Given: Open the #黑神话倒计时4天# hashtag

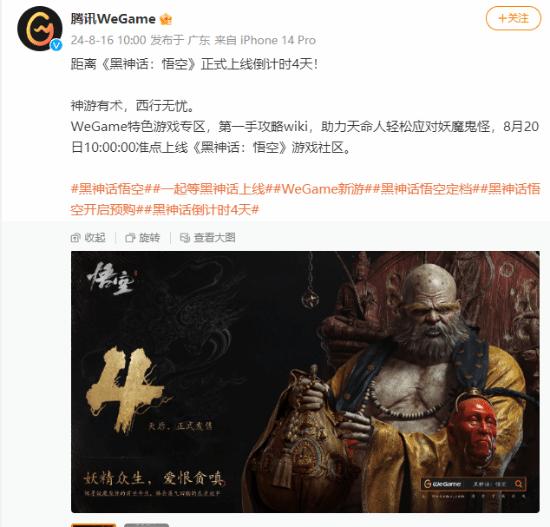Looking at the screenshot, I should point(201,210).
